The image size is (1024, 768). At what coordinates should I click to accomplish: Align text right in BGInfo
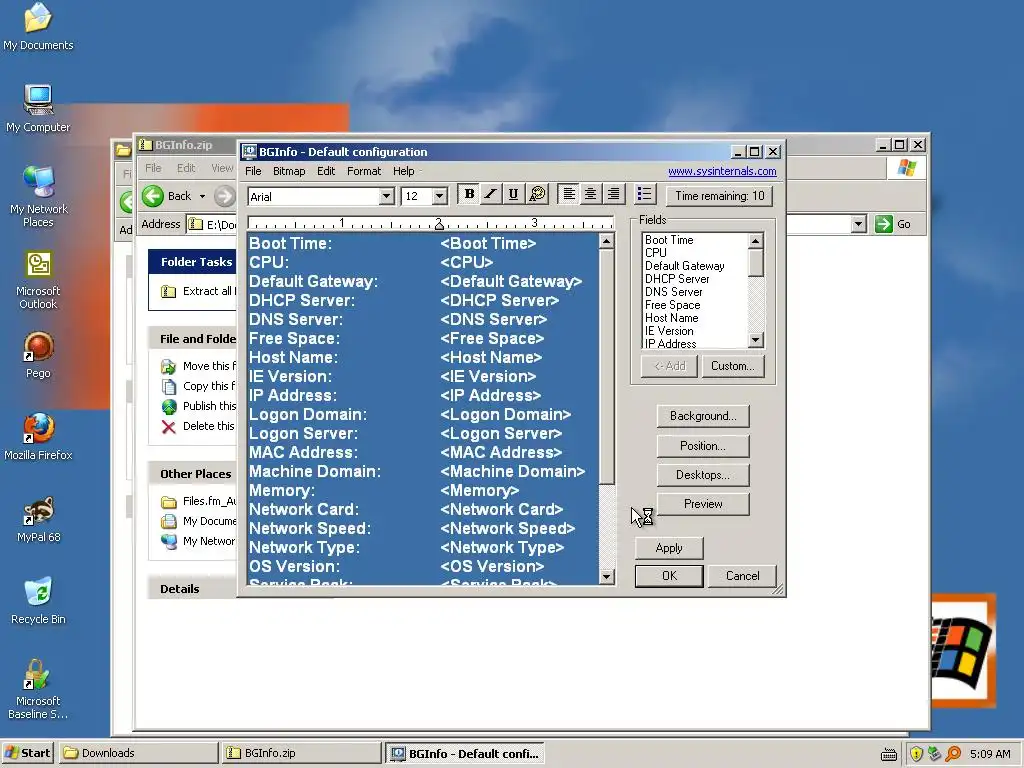[613, 194]
